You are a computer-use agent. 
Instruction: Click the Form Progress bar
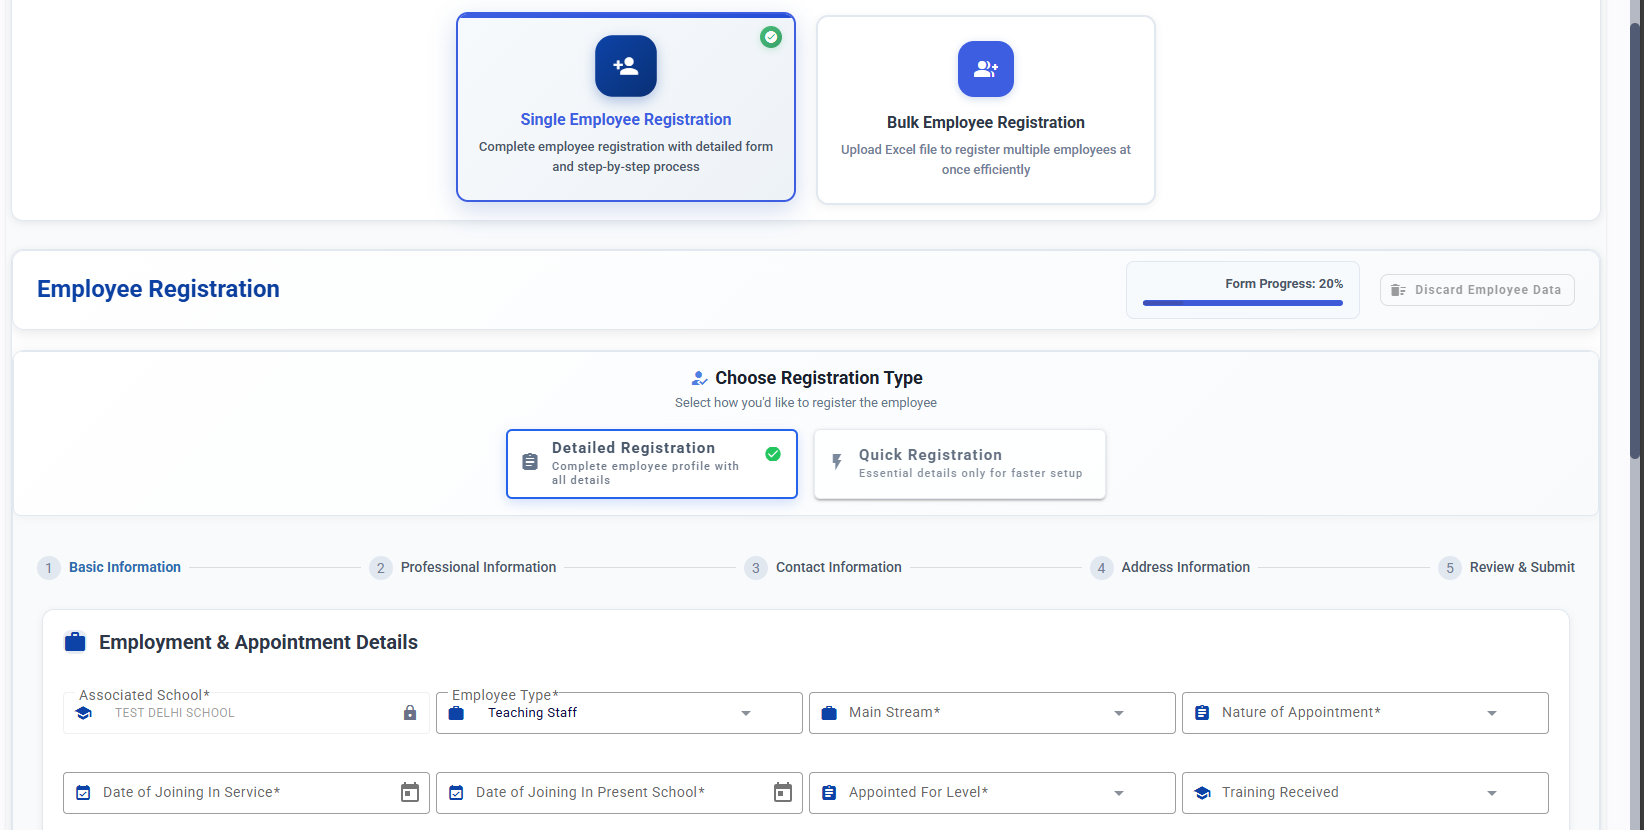tap(1243, 303)
